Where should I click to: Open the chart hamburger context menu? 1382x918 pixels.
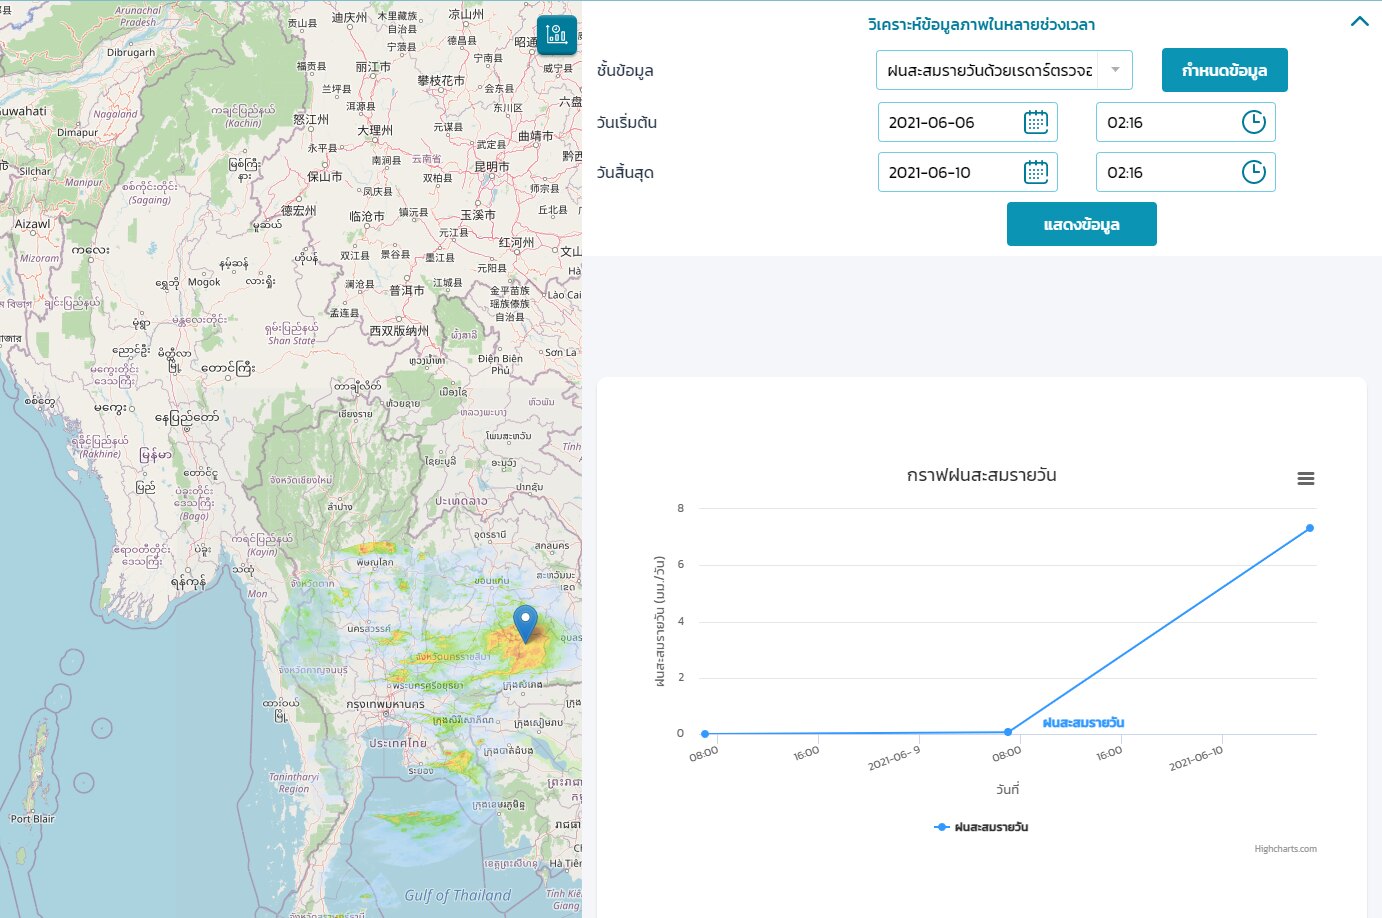coord(1305,479)
